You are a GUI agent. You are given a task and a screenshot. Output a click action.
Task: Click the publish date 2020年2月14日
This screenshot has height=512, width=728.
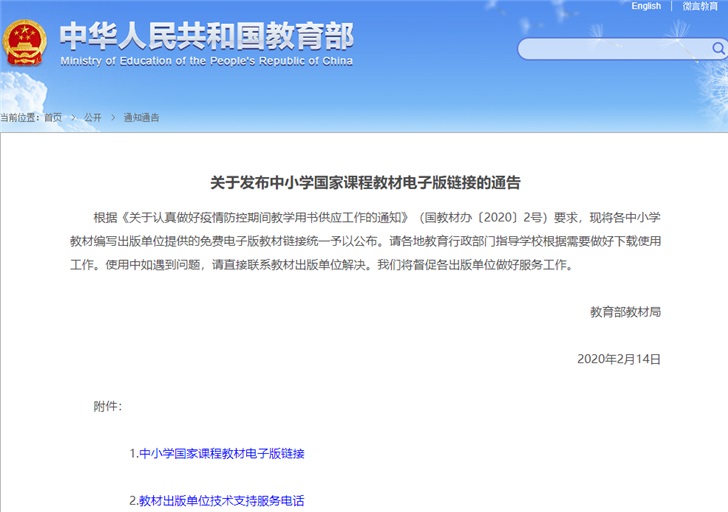[619, 358]
